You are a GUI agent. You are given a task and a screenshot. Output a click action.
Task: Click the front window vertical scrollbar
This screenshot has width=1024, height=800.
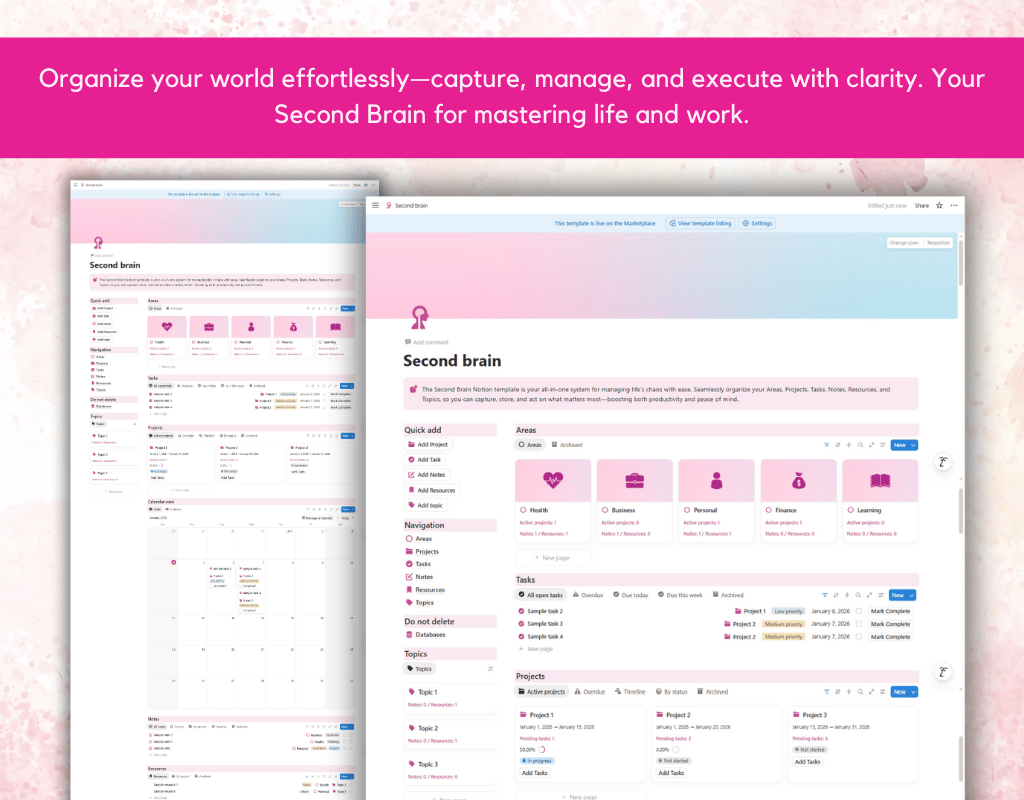[961, 264]
